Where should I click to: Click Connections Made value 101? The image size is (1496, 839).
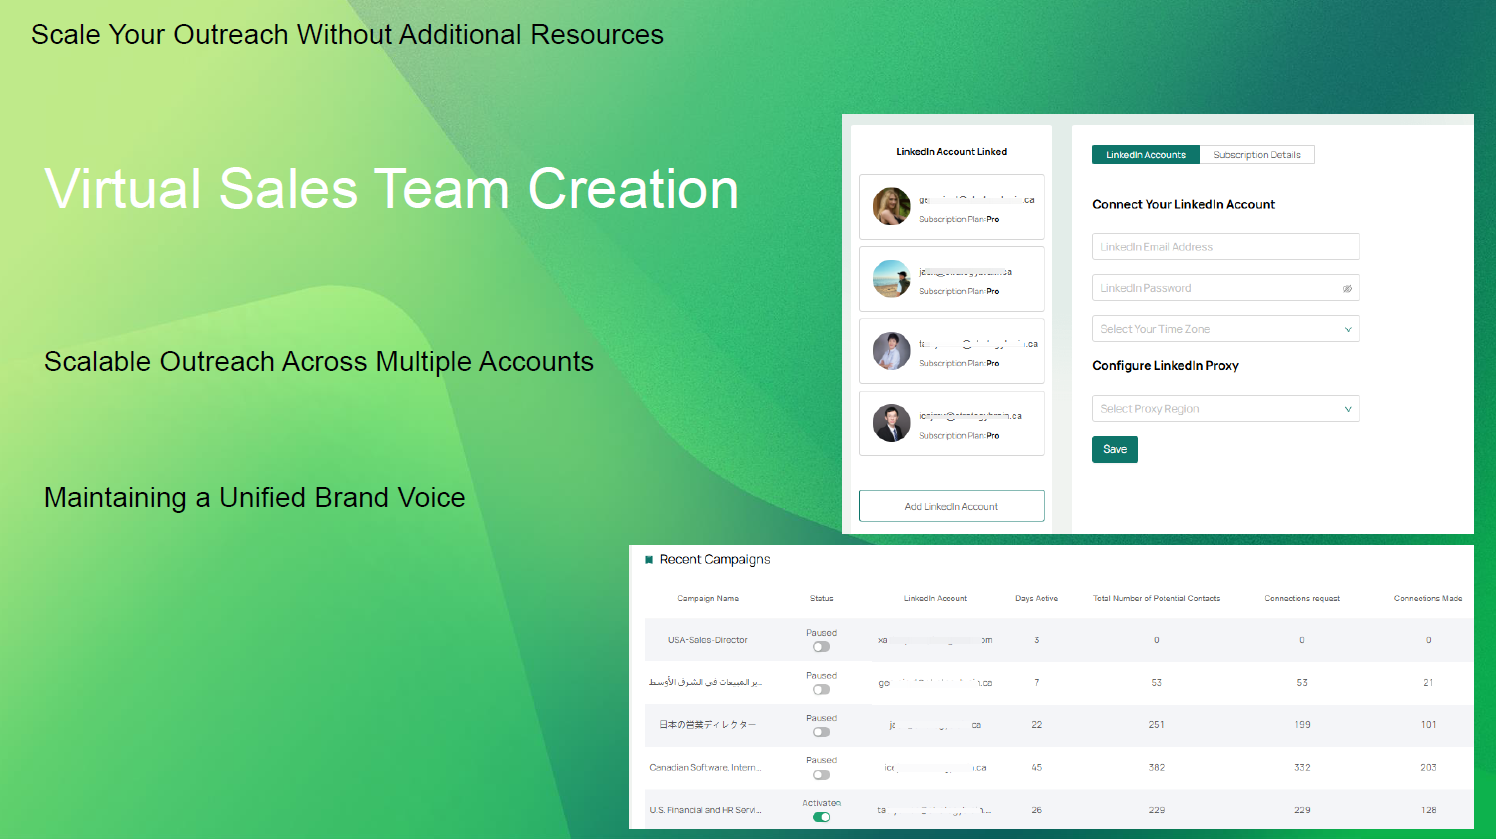(1428, 725)
